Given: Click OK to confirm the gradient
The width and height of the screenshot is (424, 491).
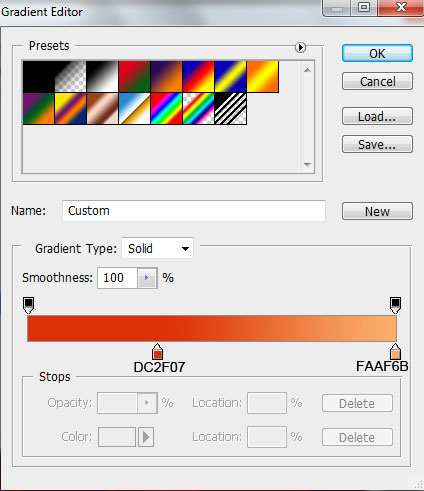Looking at the screenshot, I should (x=377, y=53).
